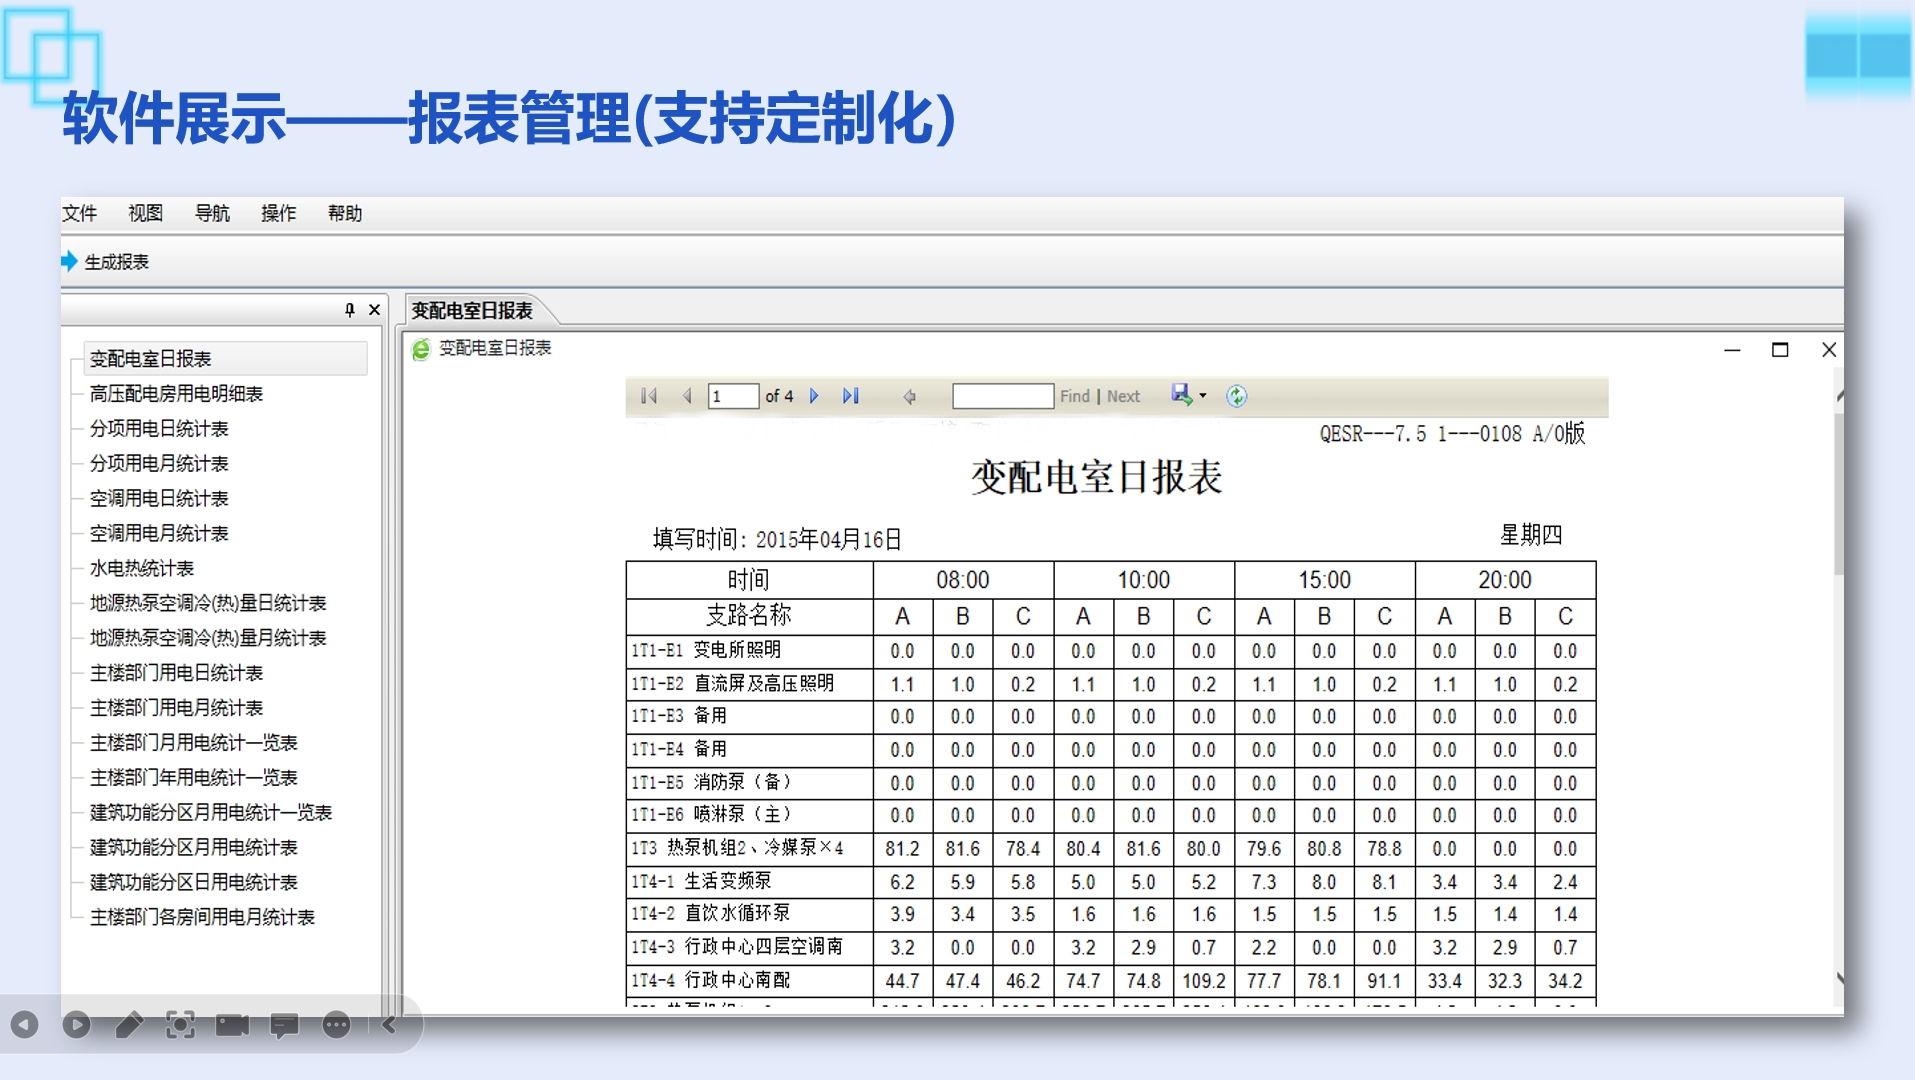Select 空调用电日统计表 in tree
Screen dimensions: 1915x1080
tap(159, 499)
